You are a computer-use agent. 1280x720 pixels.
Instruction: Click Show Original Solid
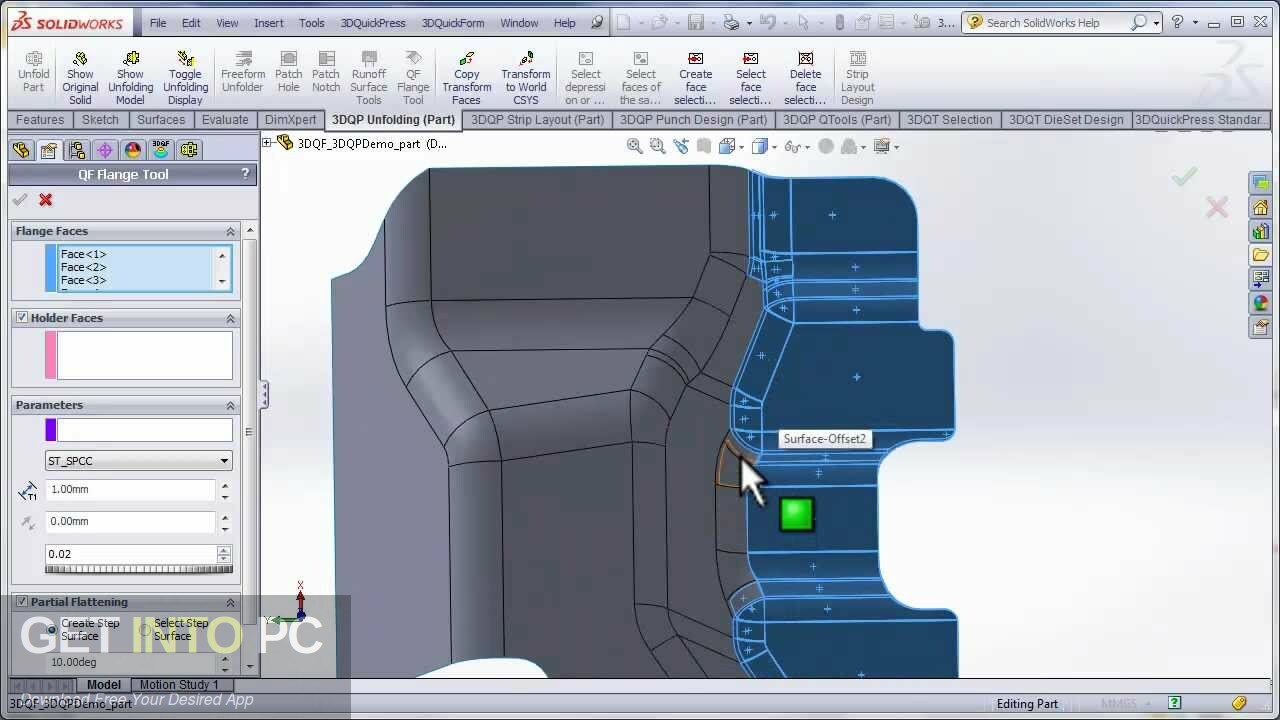click(x=80, y=78)
